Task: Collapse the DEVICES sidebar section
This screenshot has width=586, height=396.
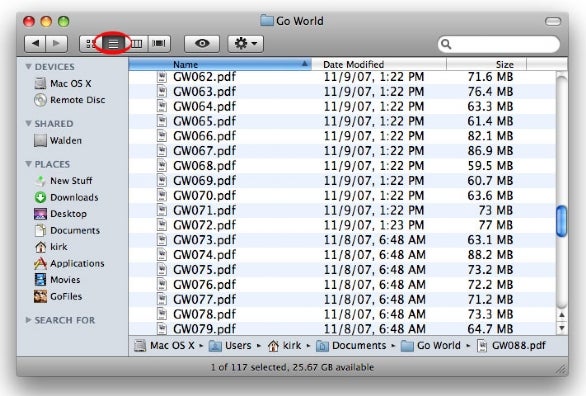Action: pos(28,66)
